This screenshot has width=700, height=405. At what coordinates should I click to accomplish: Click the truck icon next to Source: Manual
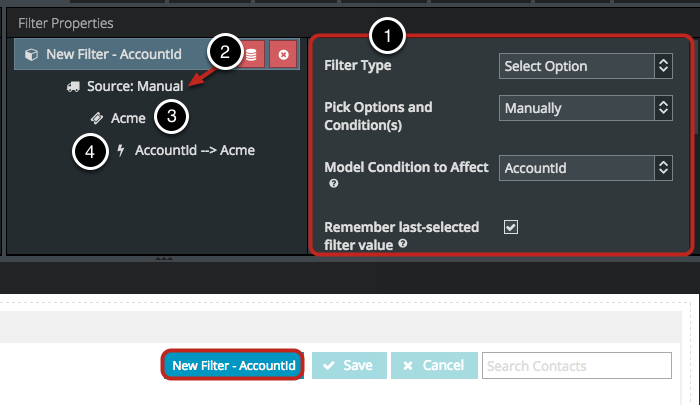click(73, 86)
